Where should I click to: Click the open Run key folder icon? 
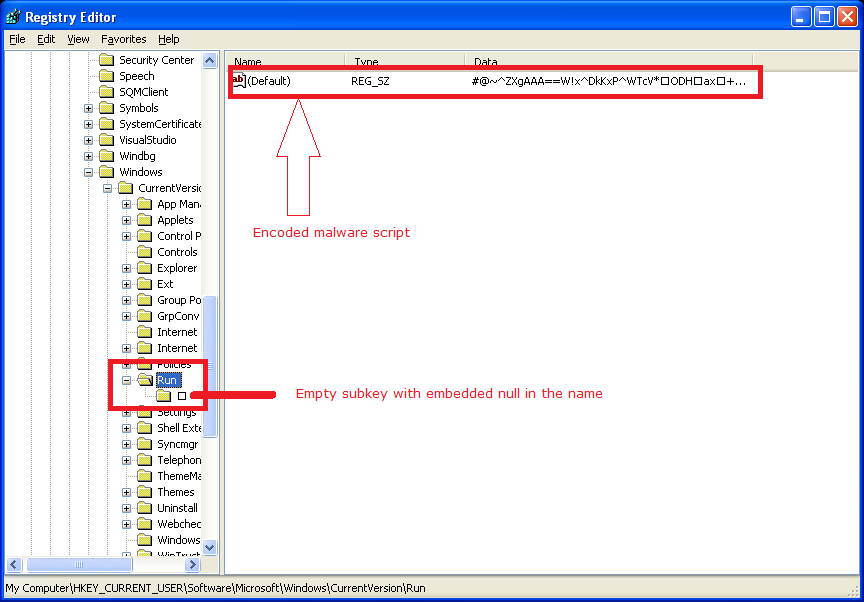click(145, 380)
